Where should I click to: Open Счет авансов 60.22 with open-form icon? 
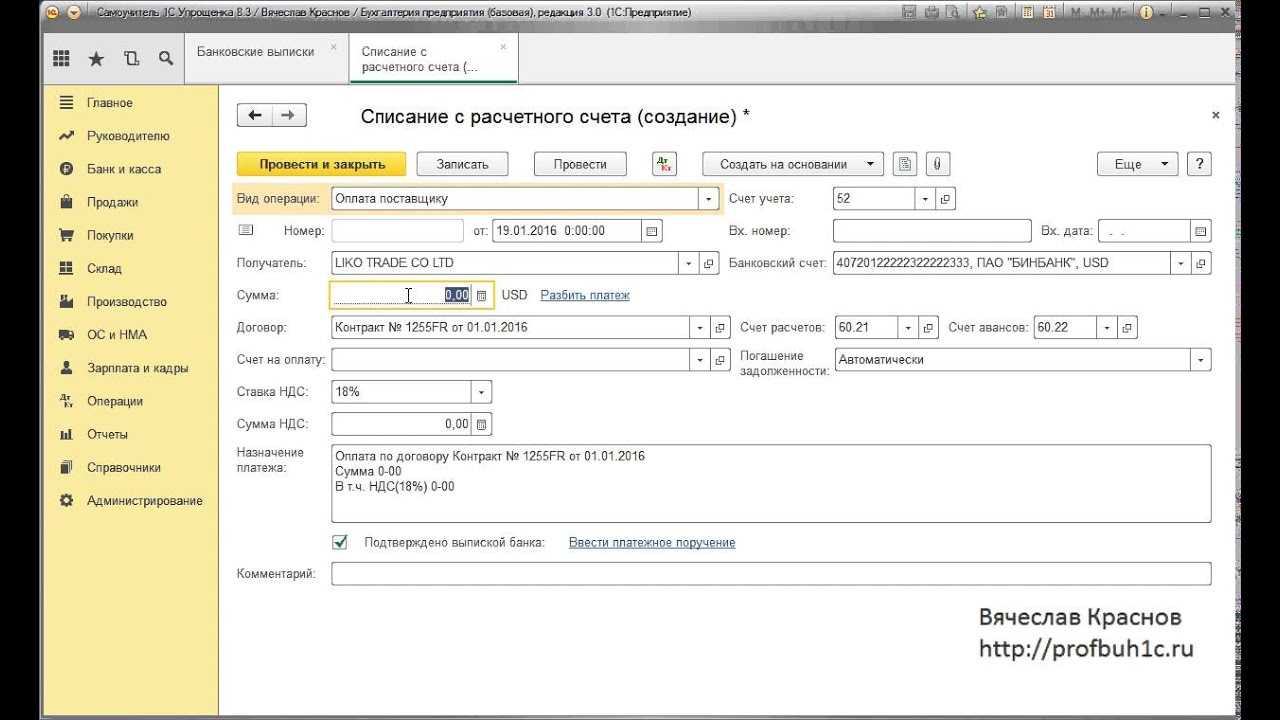(x=1127, y=327)
